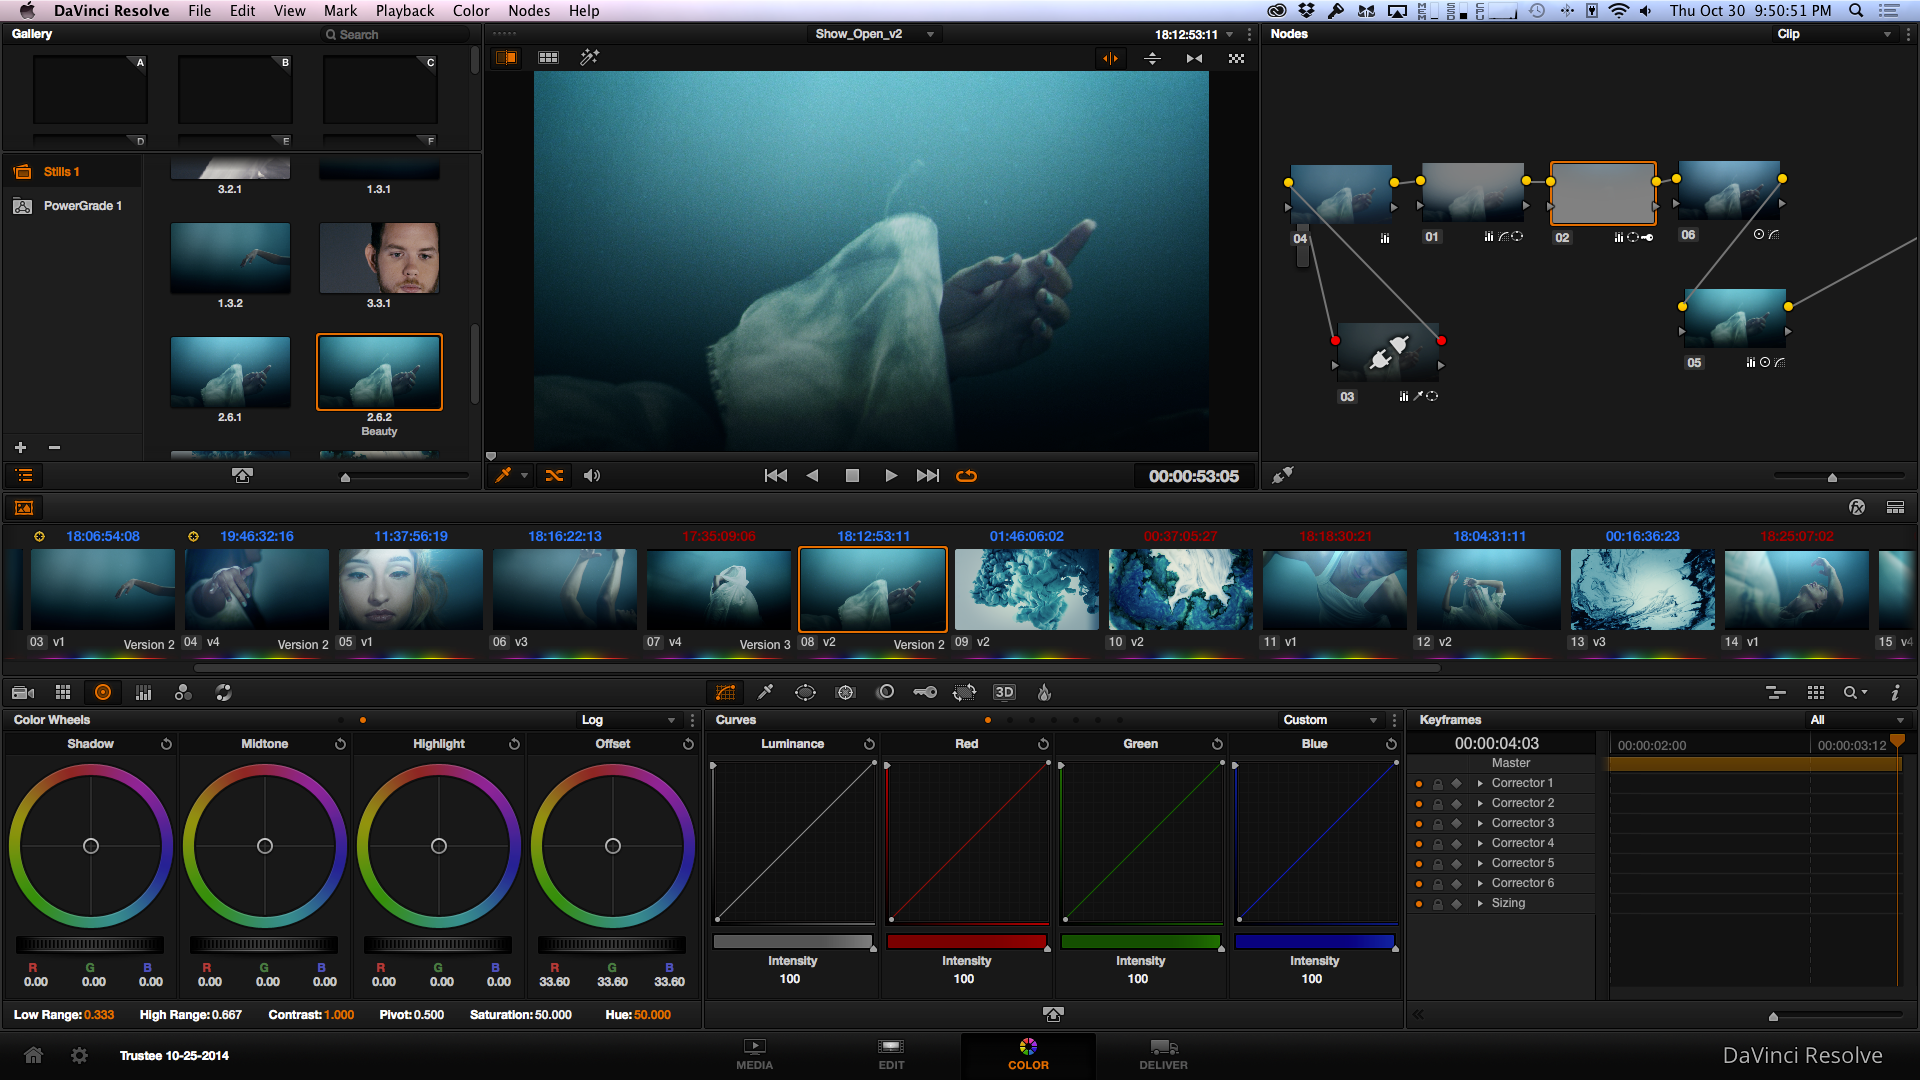Toggle the lock for Corrector 2
1920x1080 pixels.
[x=1438, y=804]
